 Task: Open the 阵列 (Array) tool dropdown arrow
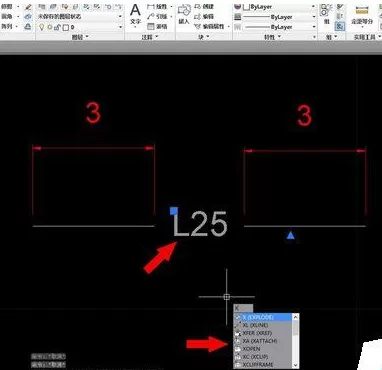(x=17, y=26)
